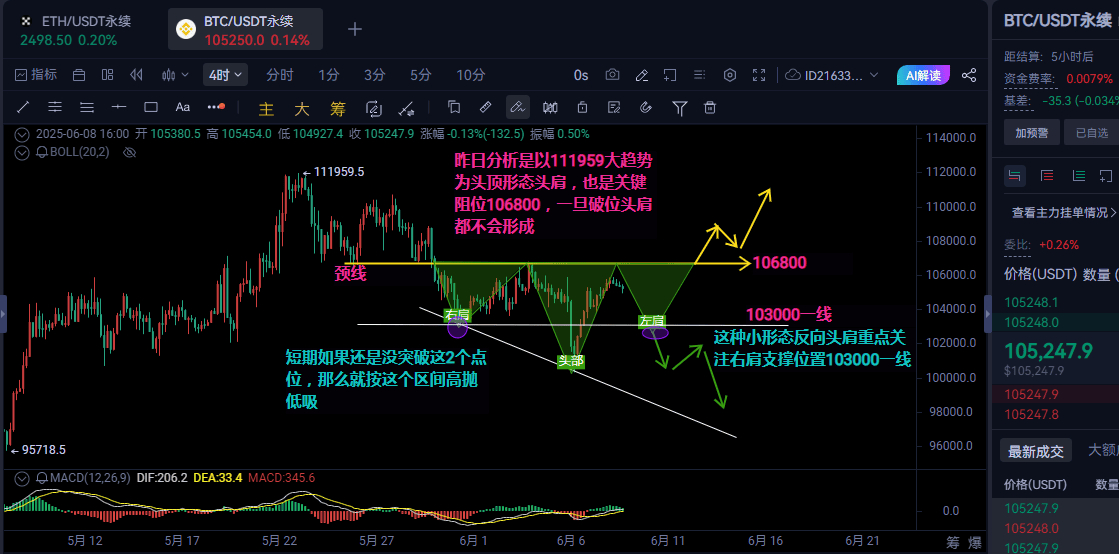Add a new chart tab with plus
The width and height of the screenshot is (1119, 554).
coord(354,29)
